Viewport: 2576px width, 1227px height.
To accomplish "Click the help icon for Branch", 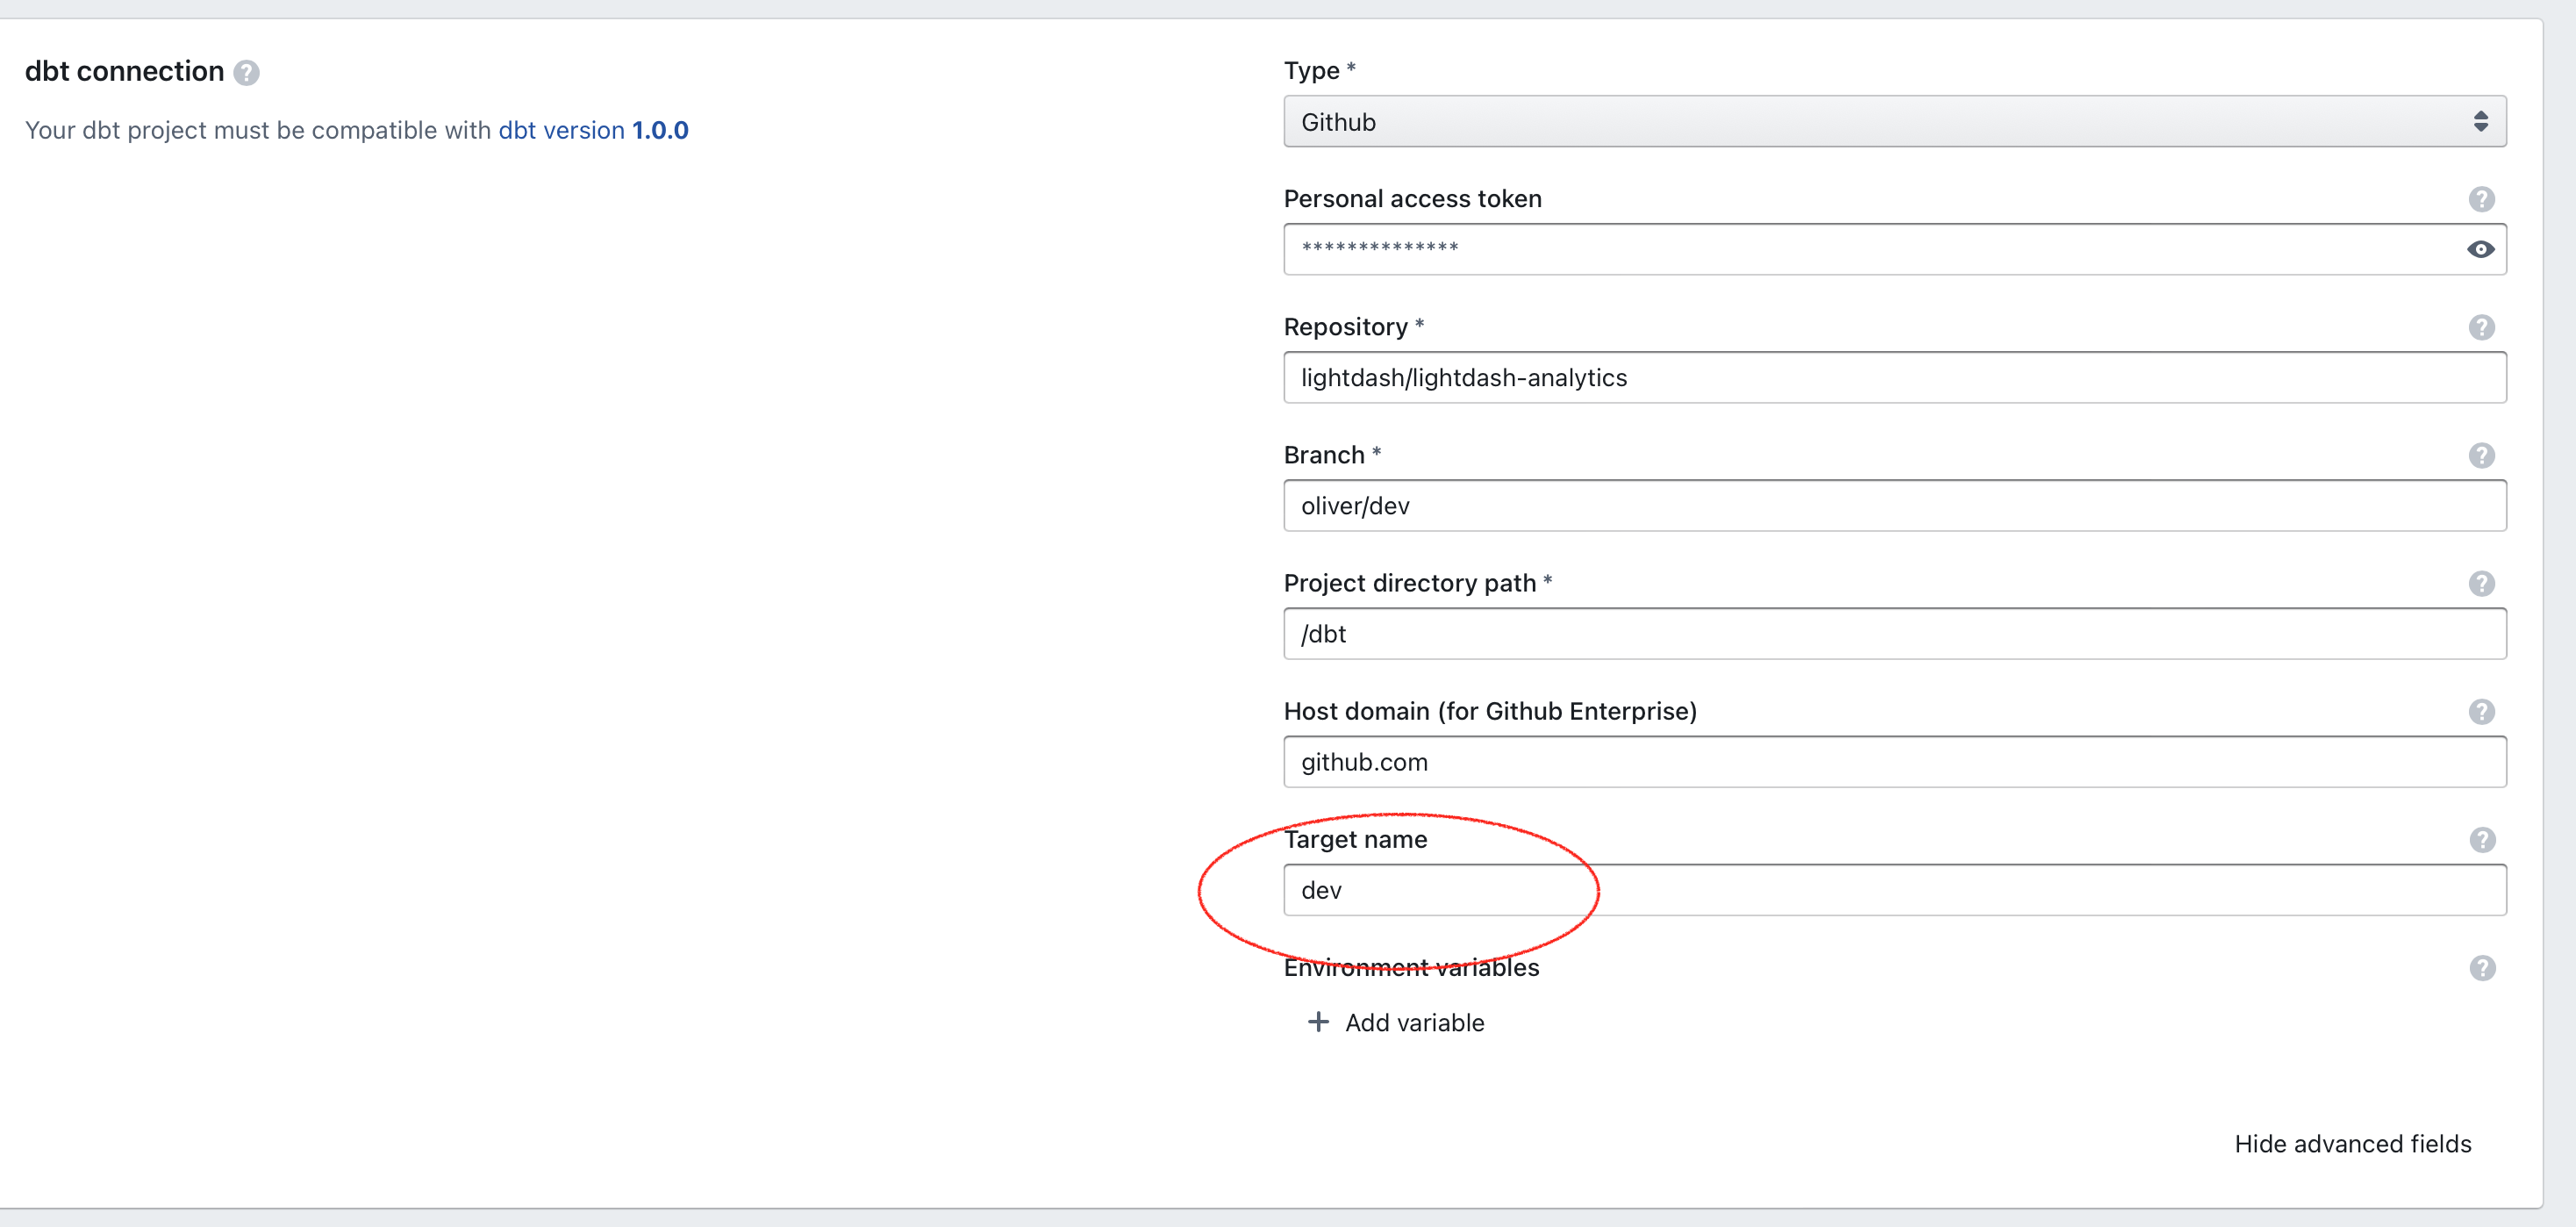I will [x=2482, y=455].
